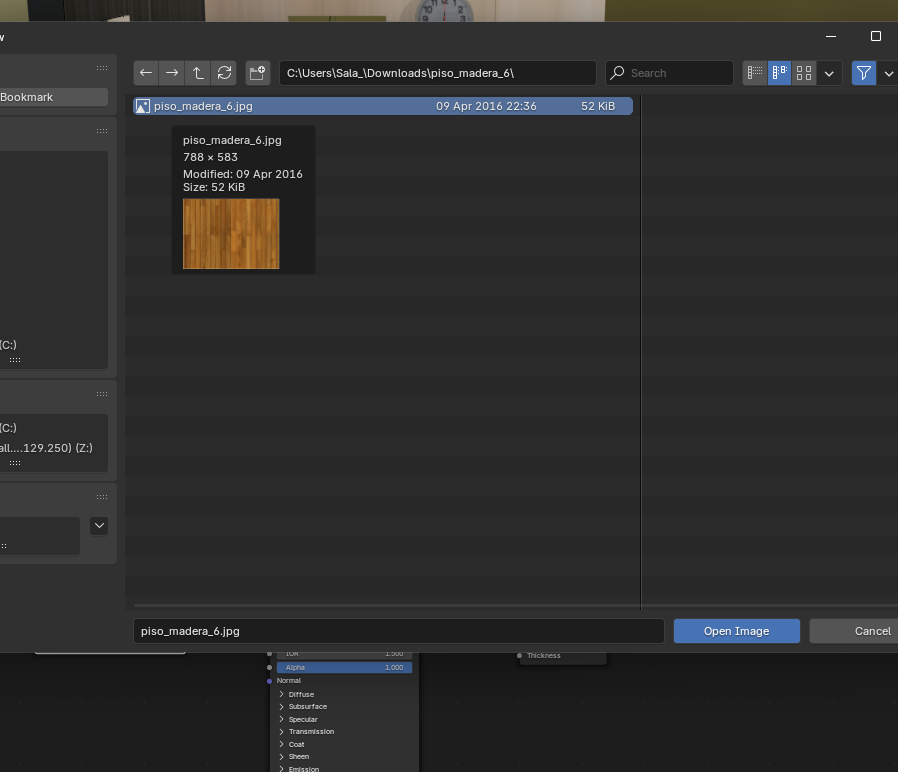Expand the Specular panel in node

[x=303, y=719]
